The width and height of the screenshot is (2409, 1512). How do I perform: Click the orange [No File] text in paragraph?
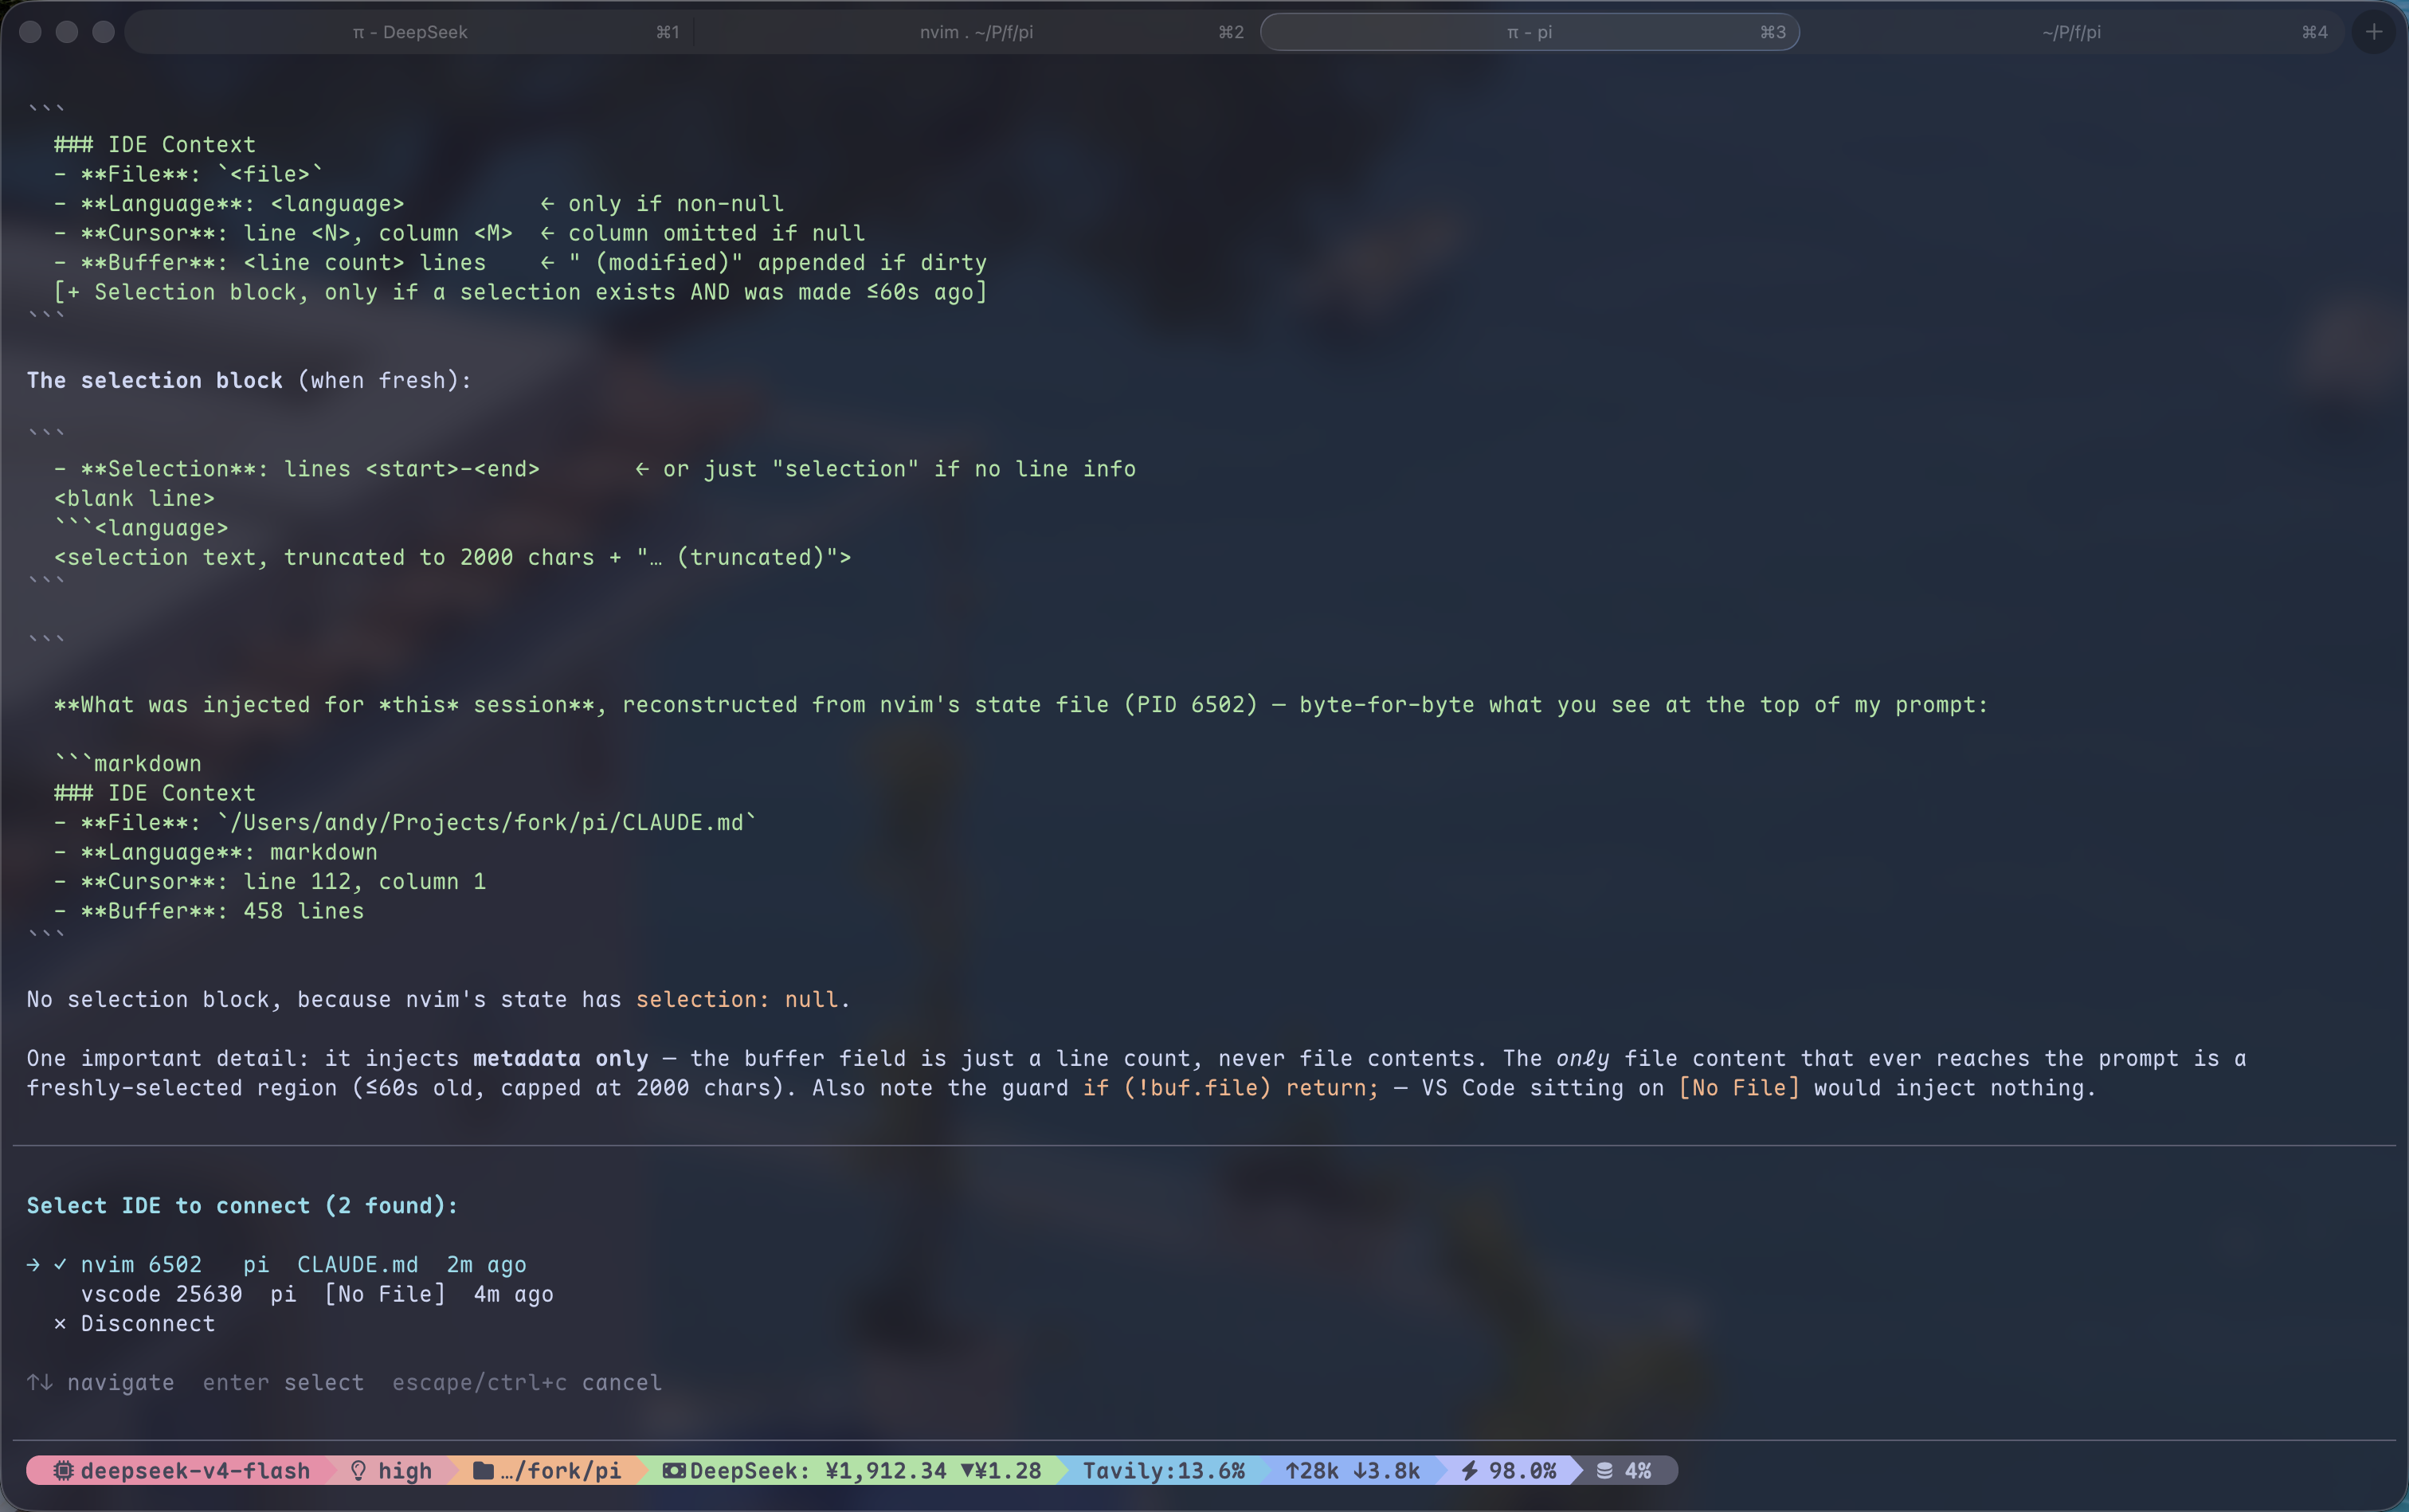1738,1087
